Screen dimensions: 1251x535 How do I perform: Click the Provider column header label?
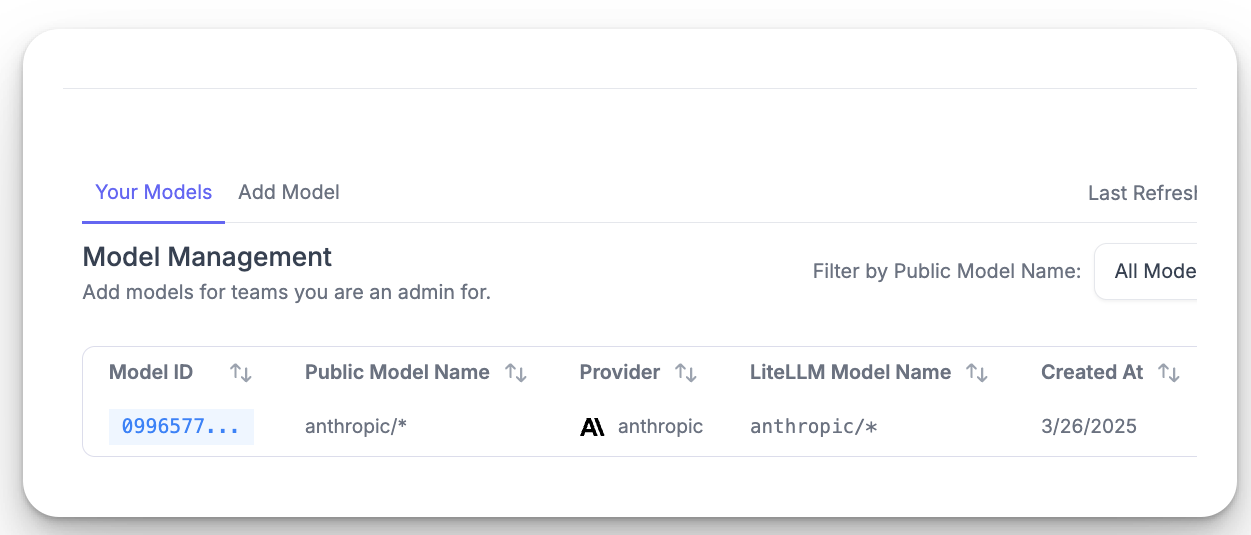[x=620, y=373]
